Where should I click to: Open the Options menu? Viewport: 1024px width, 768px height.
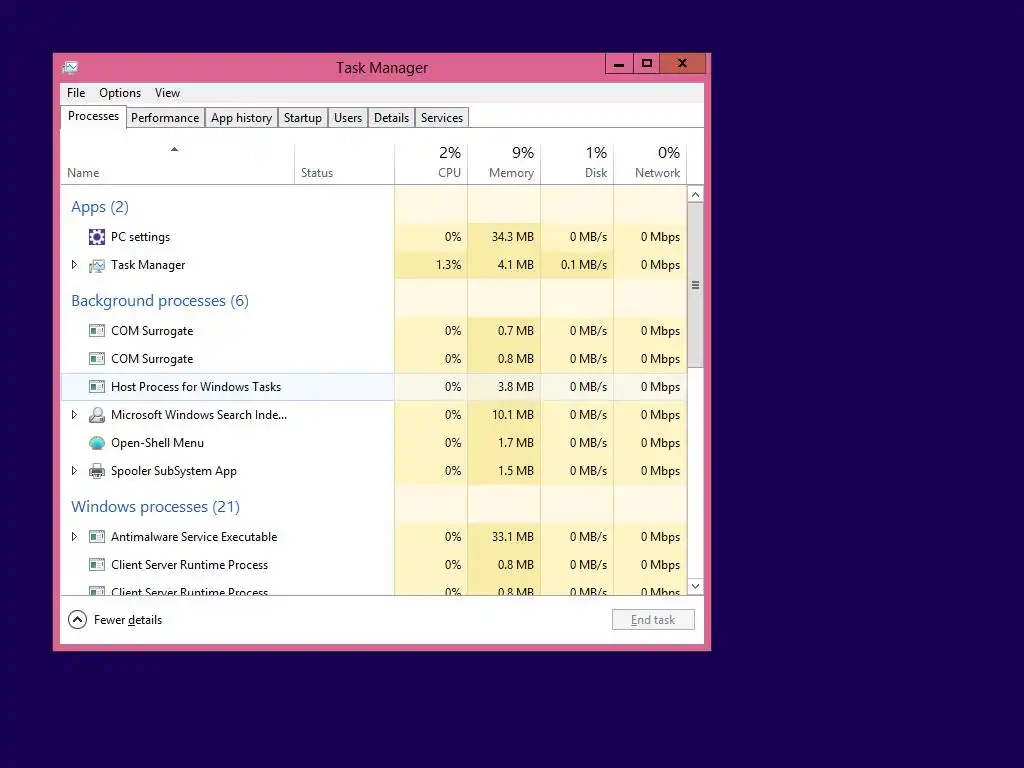[x=120, y=93]
